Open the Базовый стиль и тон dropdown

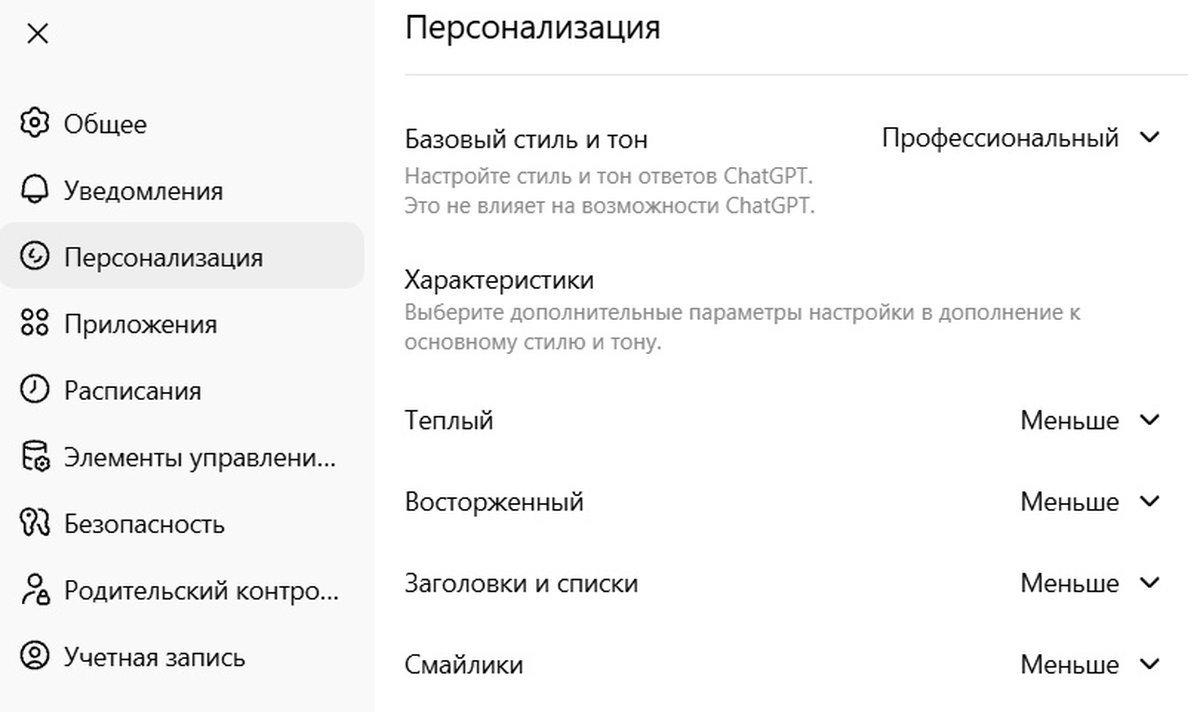tap(1020, 138)
